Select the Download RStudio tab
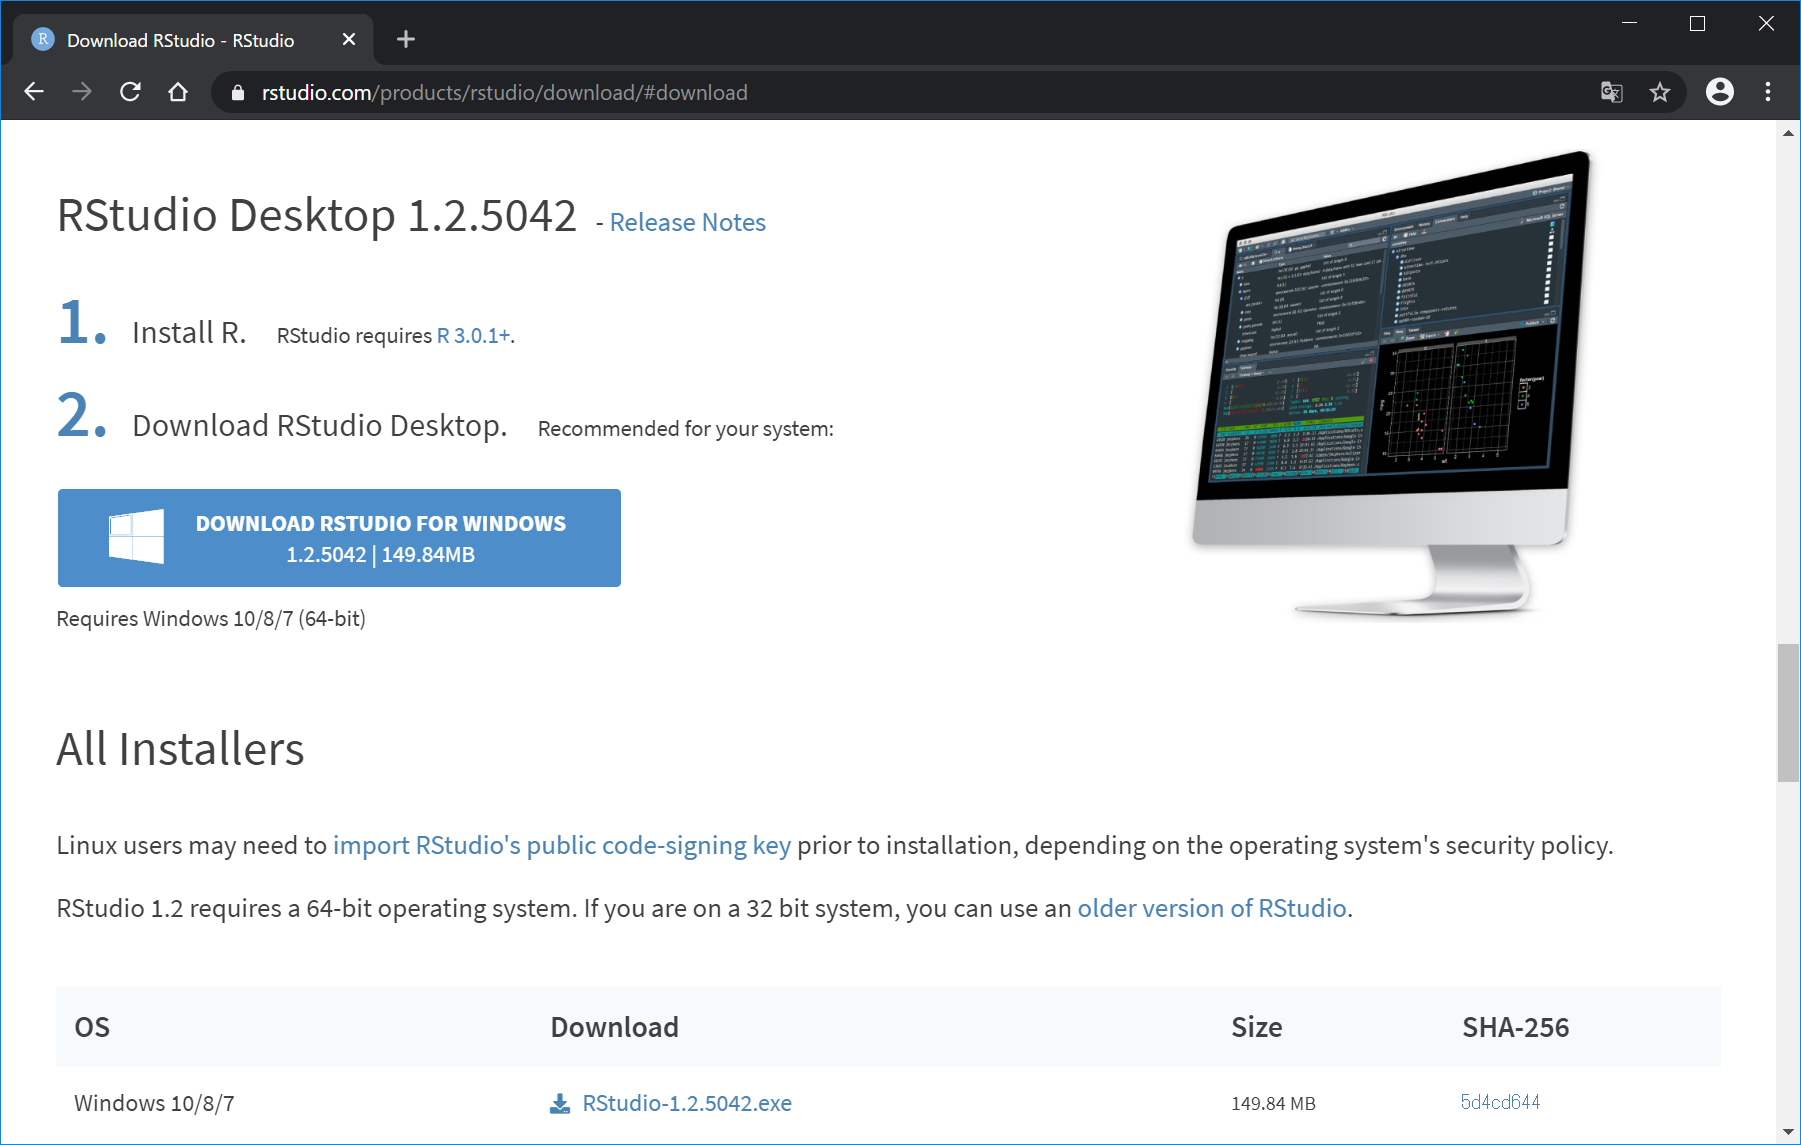The image size is (1801, 1145). tap(180, 40)
